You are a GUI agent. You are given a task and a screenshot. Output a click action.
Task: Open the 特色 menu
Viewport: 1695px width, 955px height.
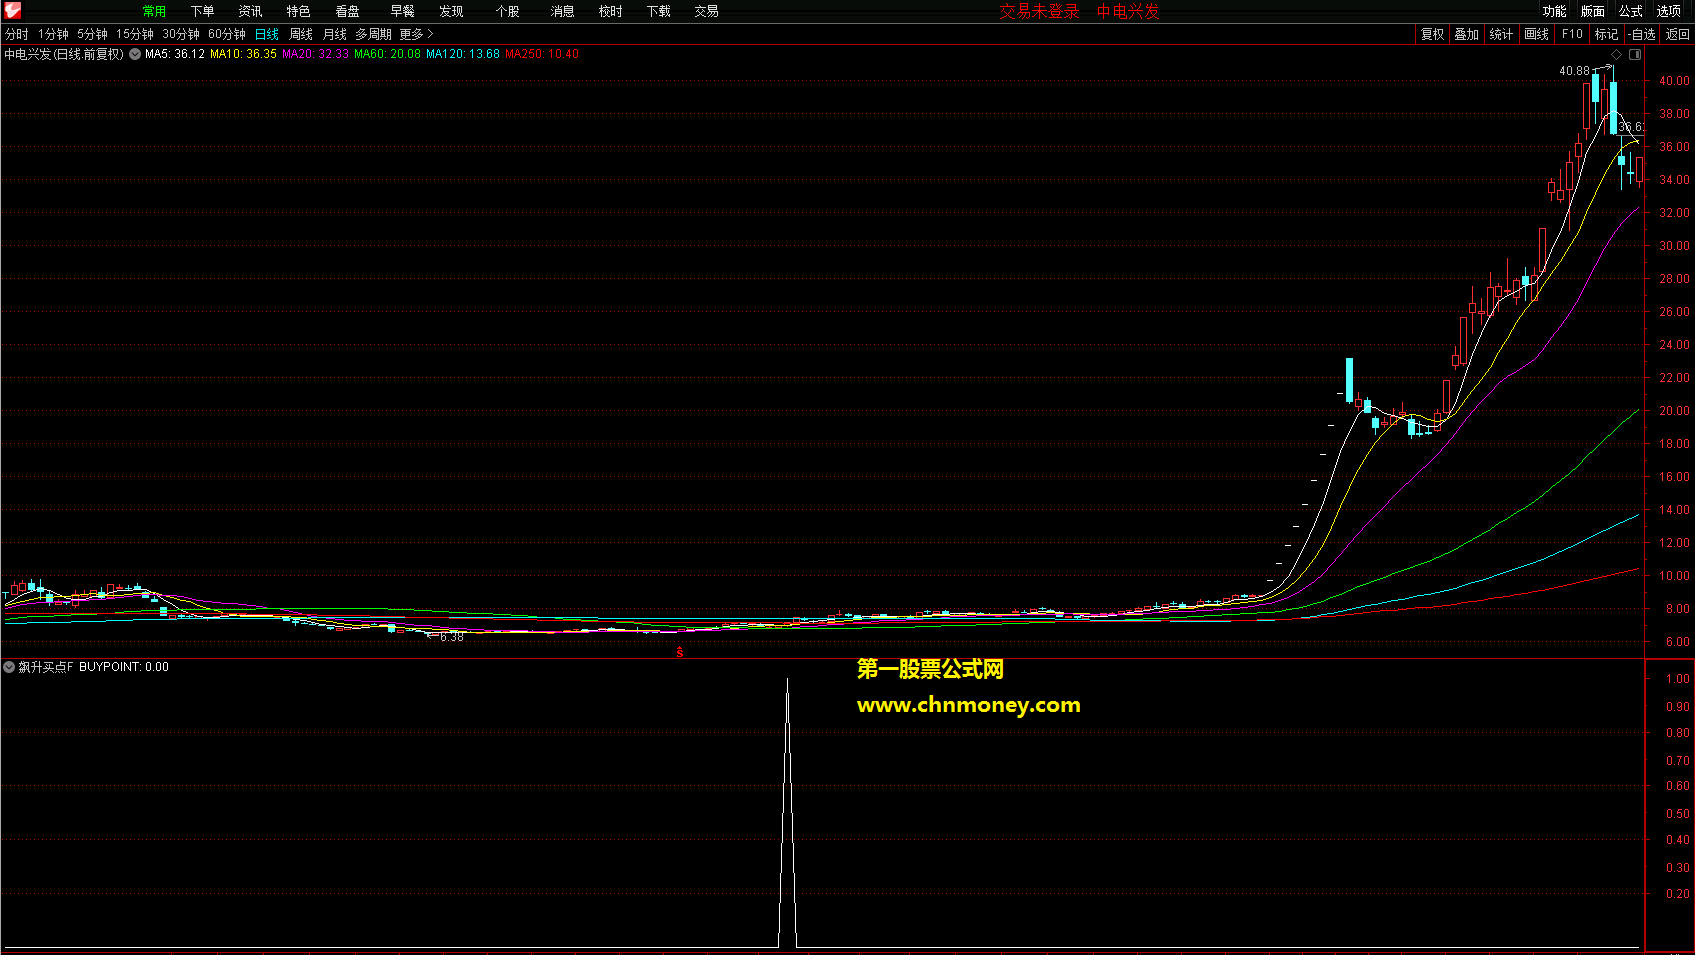[x=298, y=11]
